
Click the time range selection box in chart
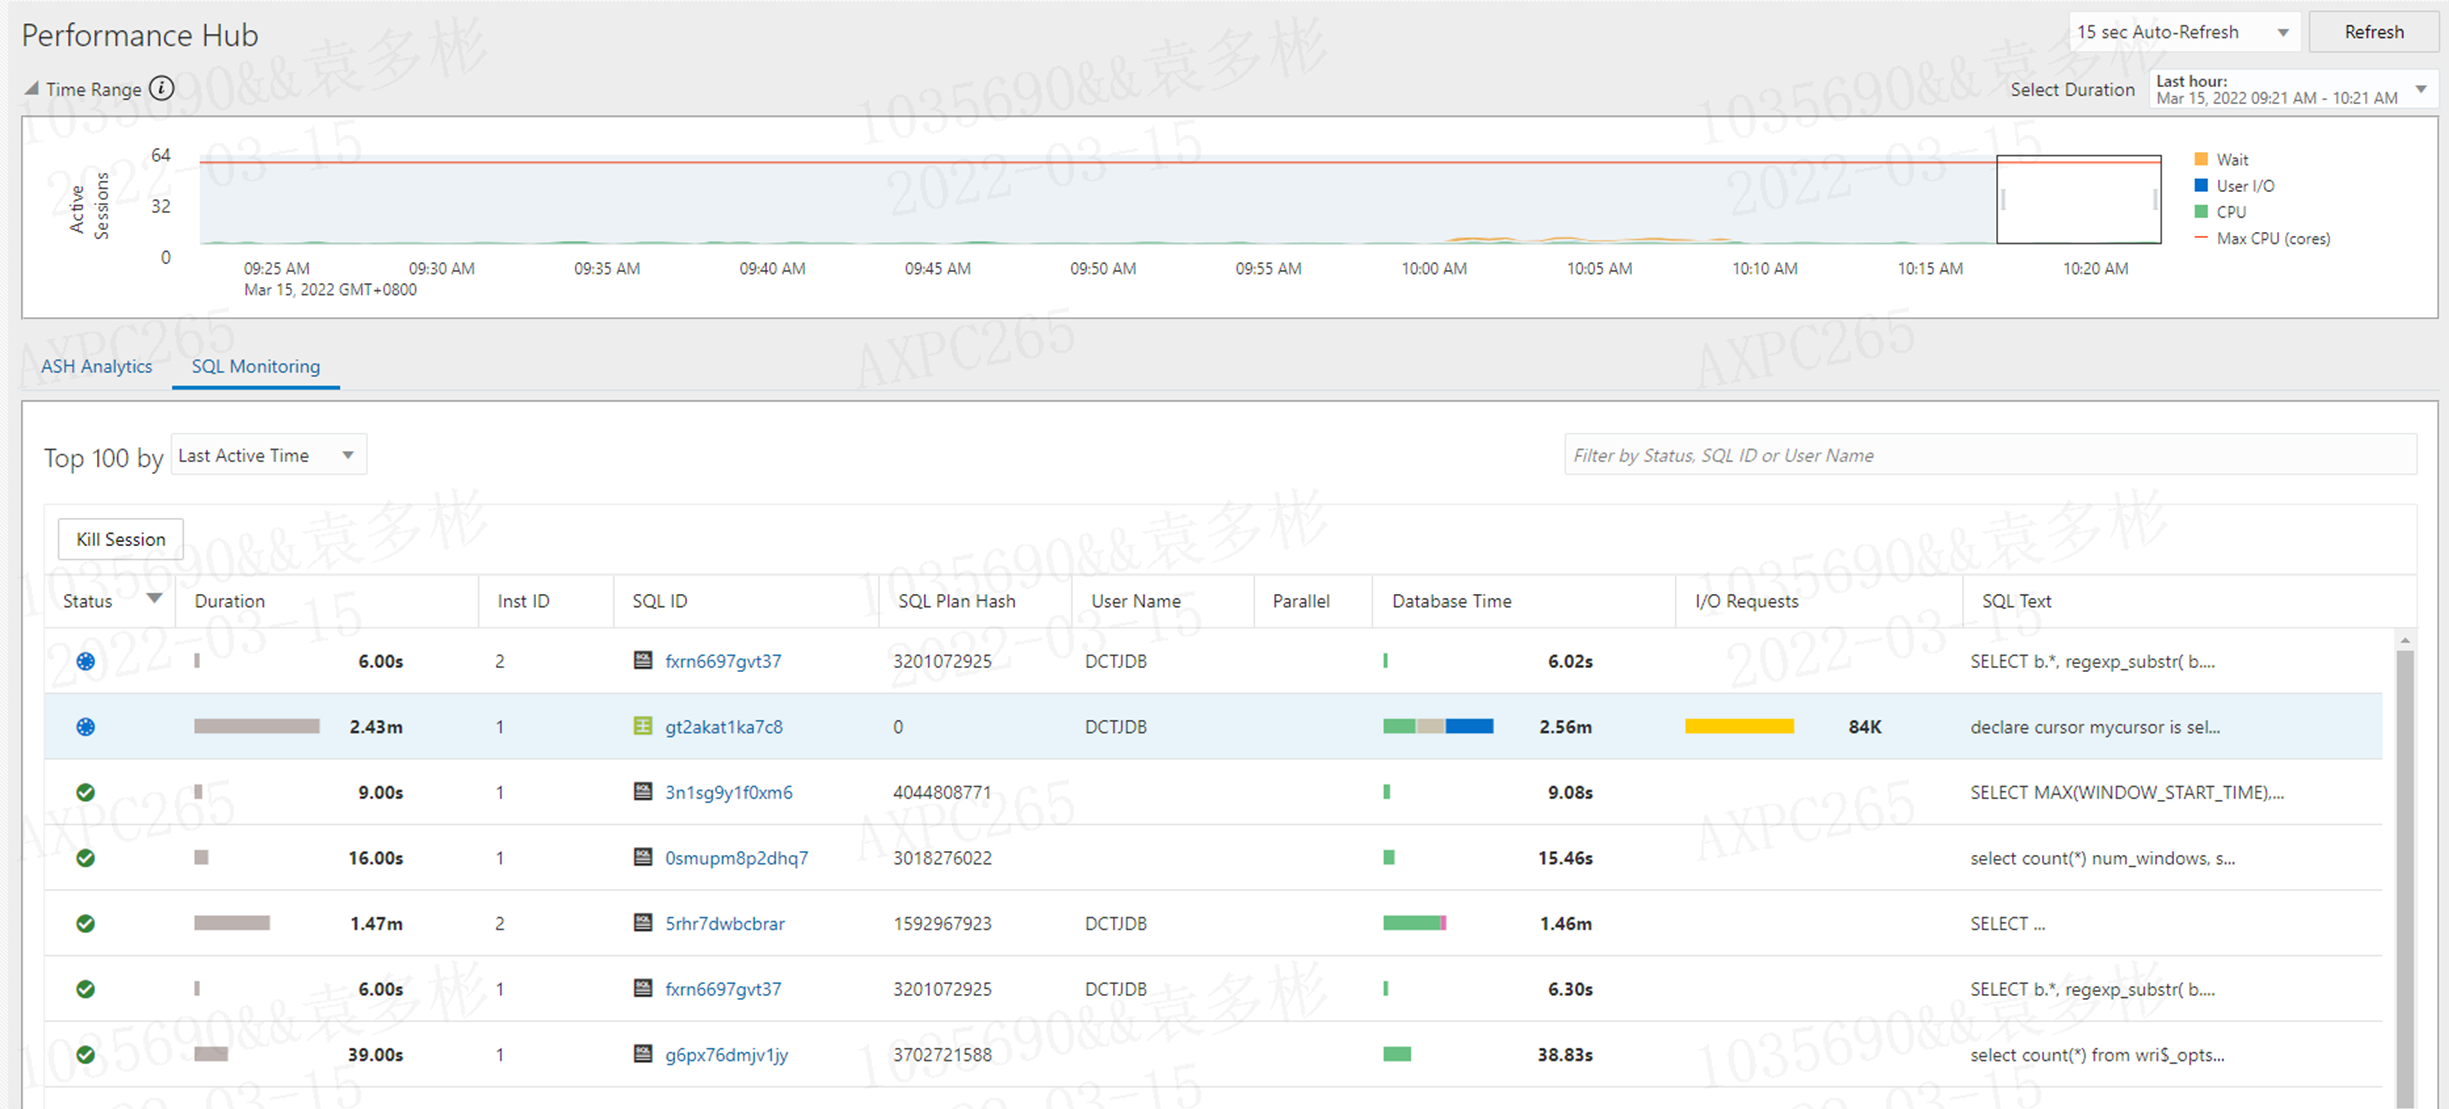pyautogui.click(x=2079, y=199)
